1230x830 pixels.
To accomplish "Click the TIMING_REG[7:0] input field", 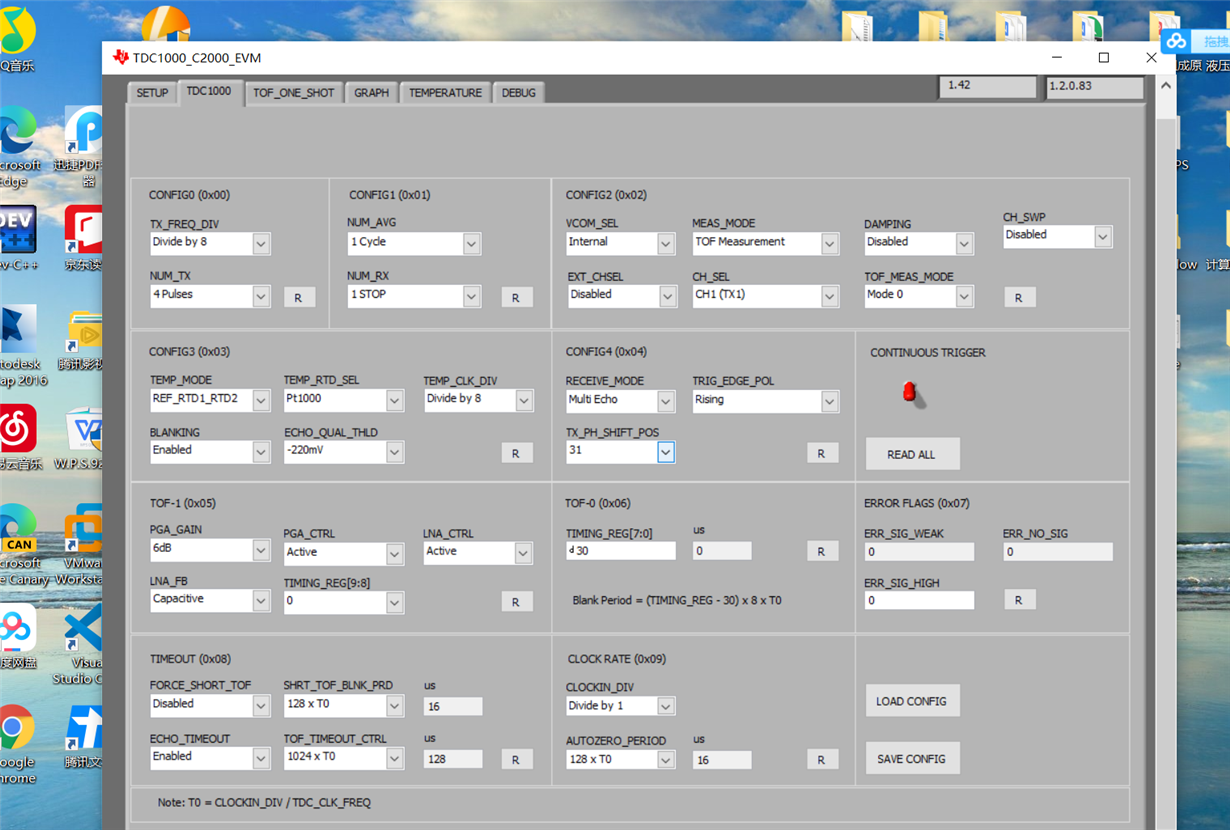I will [x=621, y=551].
